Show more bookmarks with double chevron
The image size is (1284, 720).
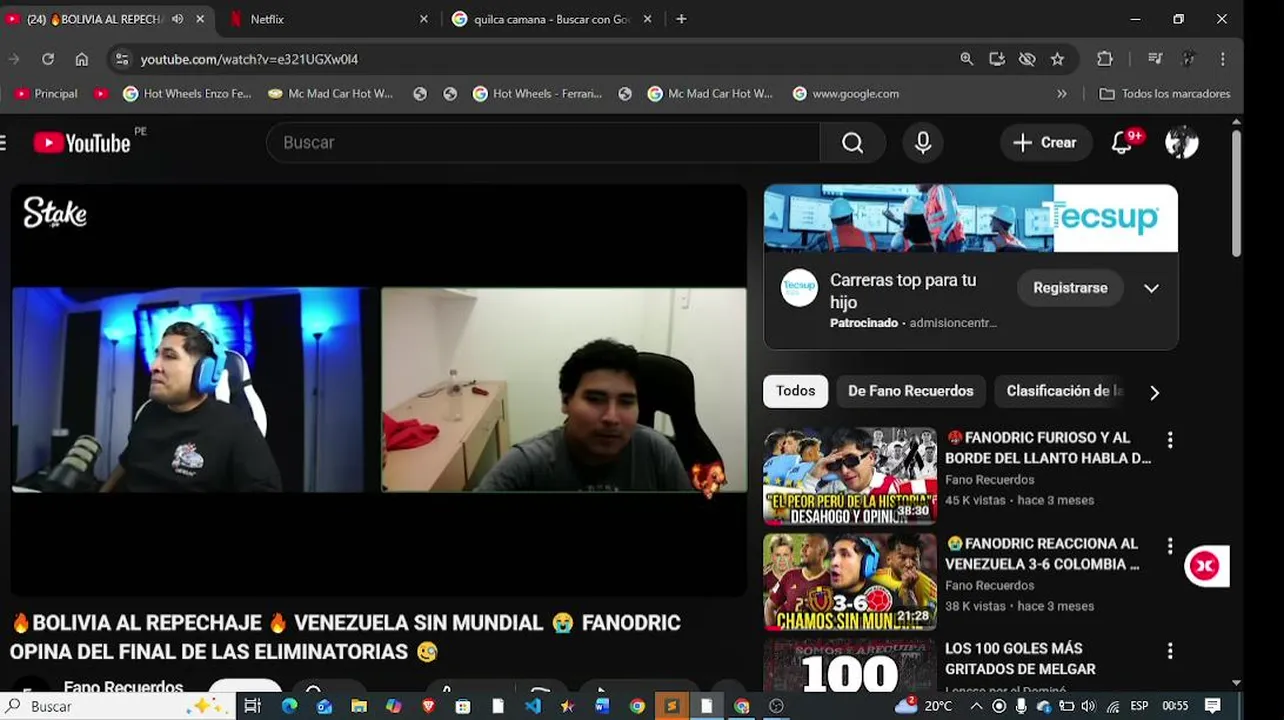[1062, 94]
